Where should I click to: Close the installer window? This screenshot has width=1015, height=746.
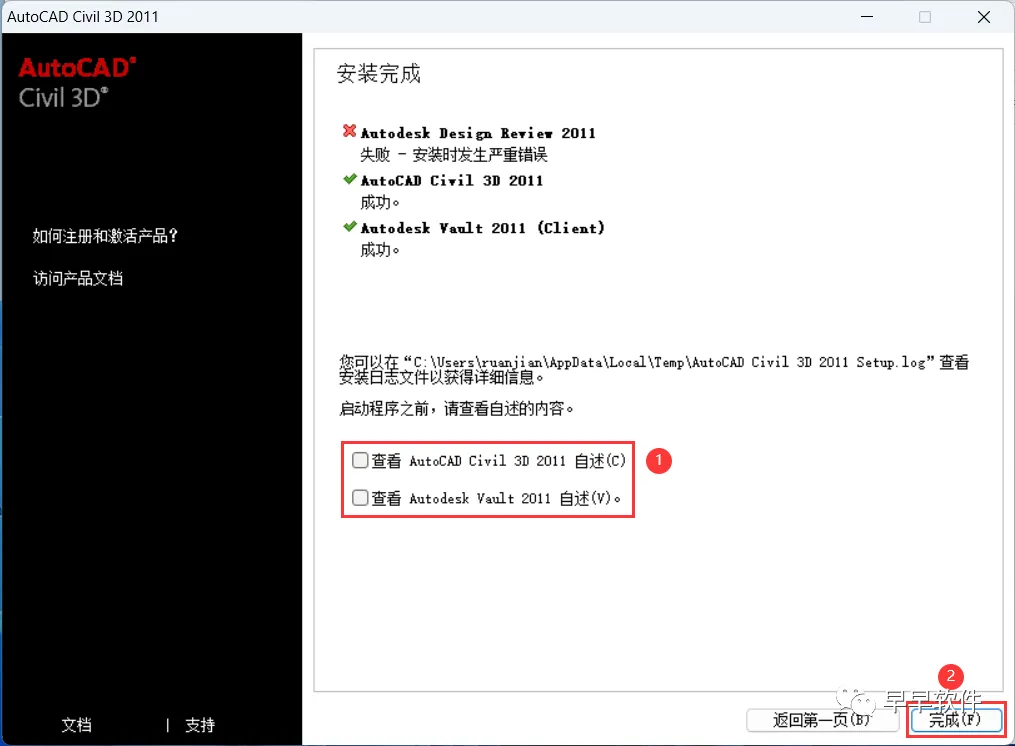point(983,17)
